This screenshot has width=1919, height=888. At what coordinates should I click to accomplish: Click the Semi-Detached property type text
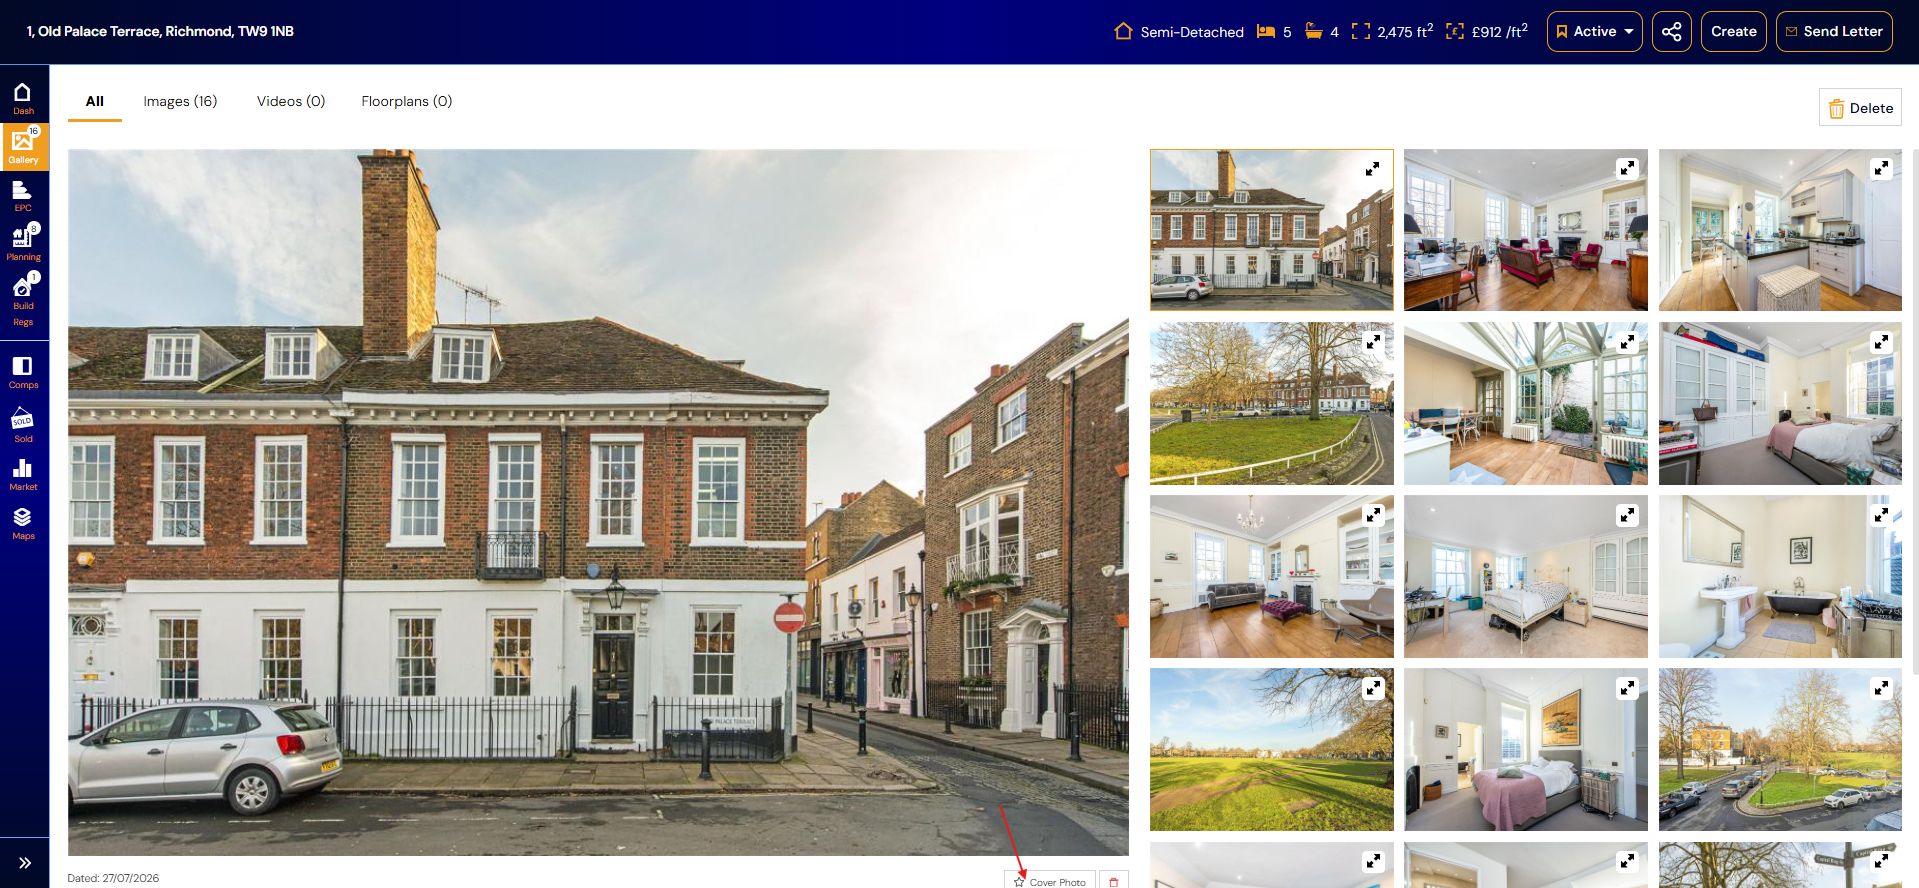click(x=1192, y=32)
